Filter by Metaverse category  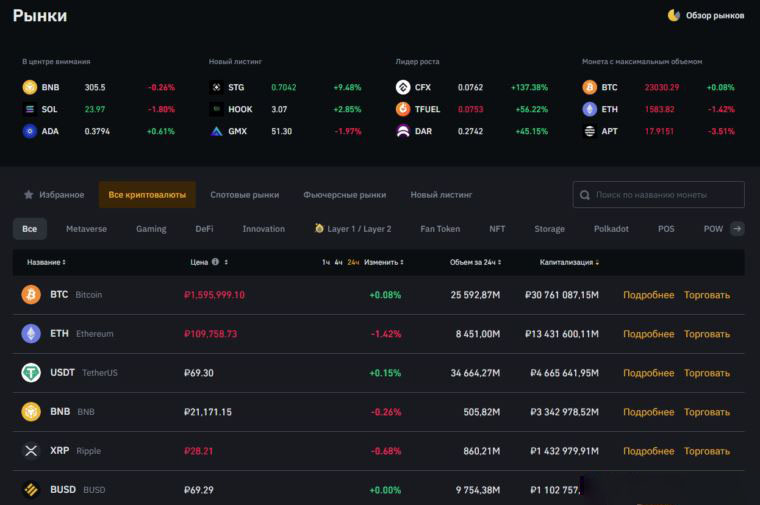(86, 229)
